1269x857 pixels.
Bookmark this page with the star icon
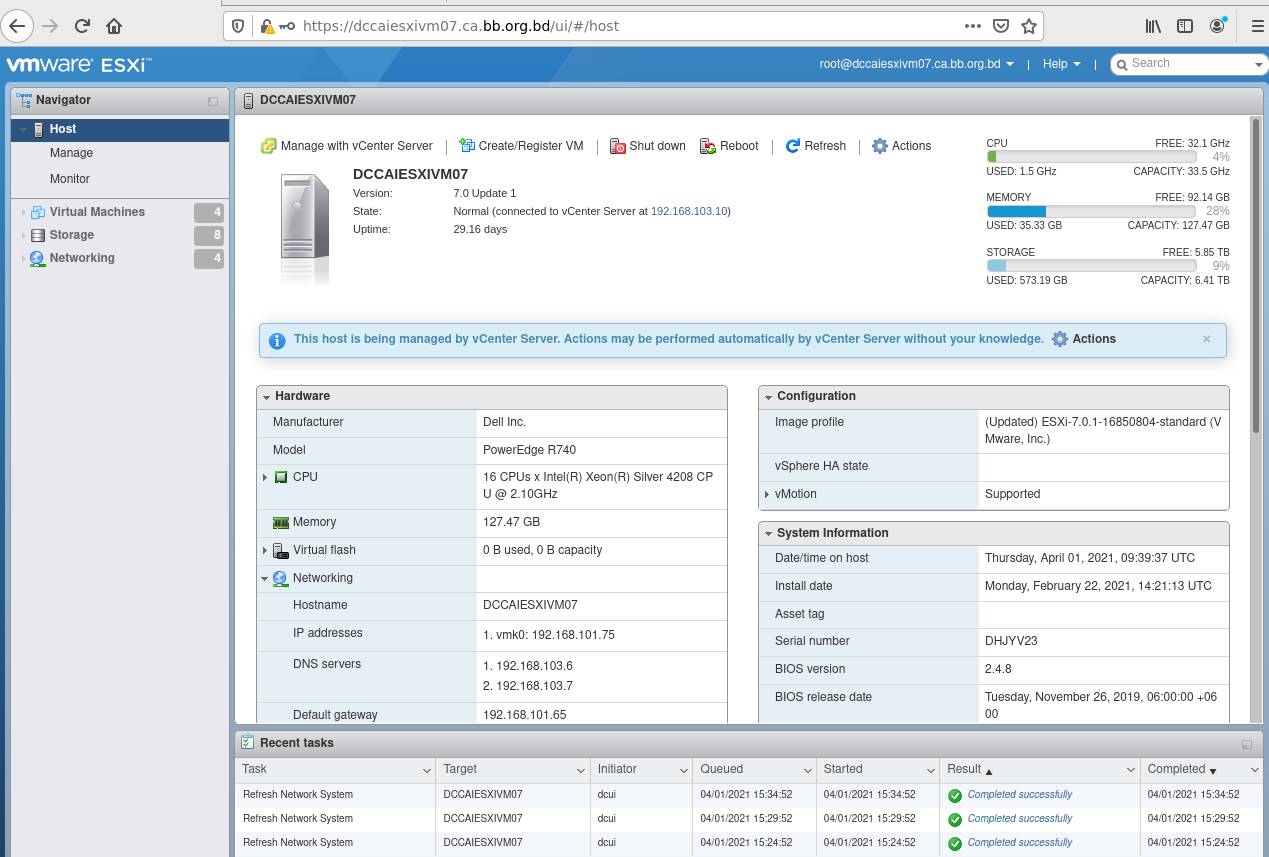click(x=1028, y=26)
